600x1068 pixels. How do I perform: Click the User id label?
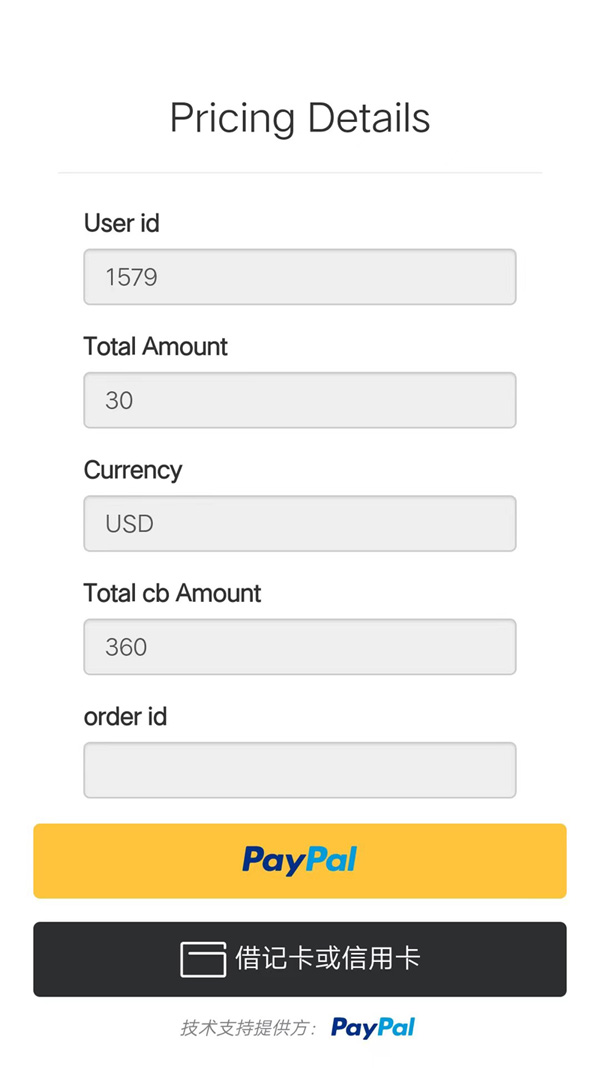pos(122,223)
